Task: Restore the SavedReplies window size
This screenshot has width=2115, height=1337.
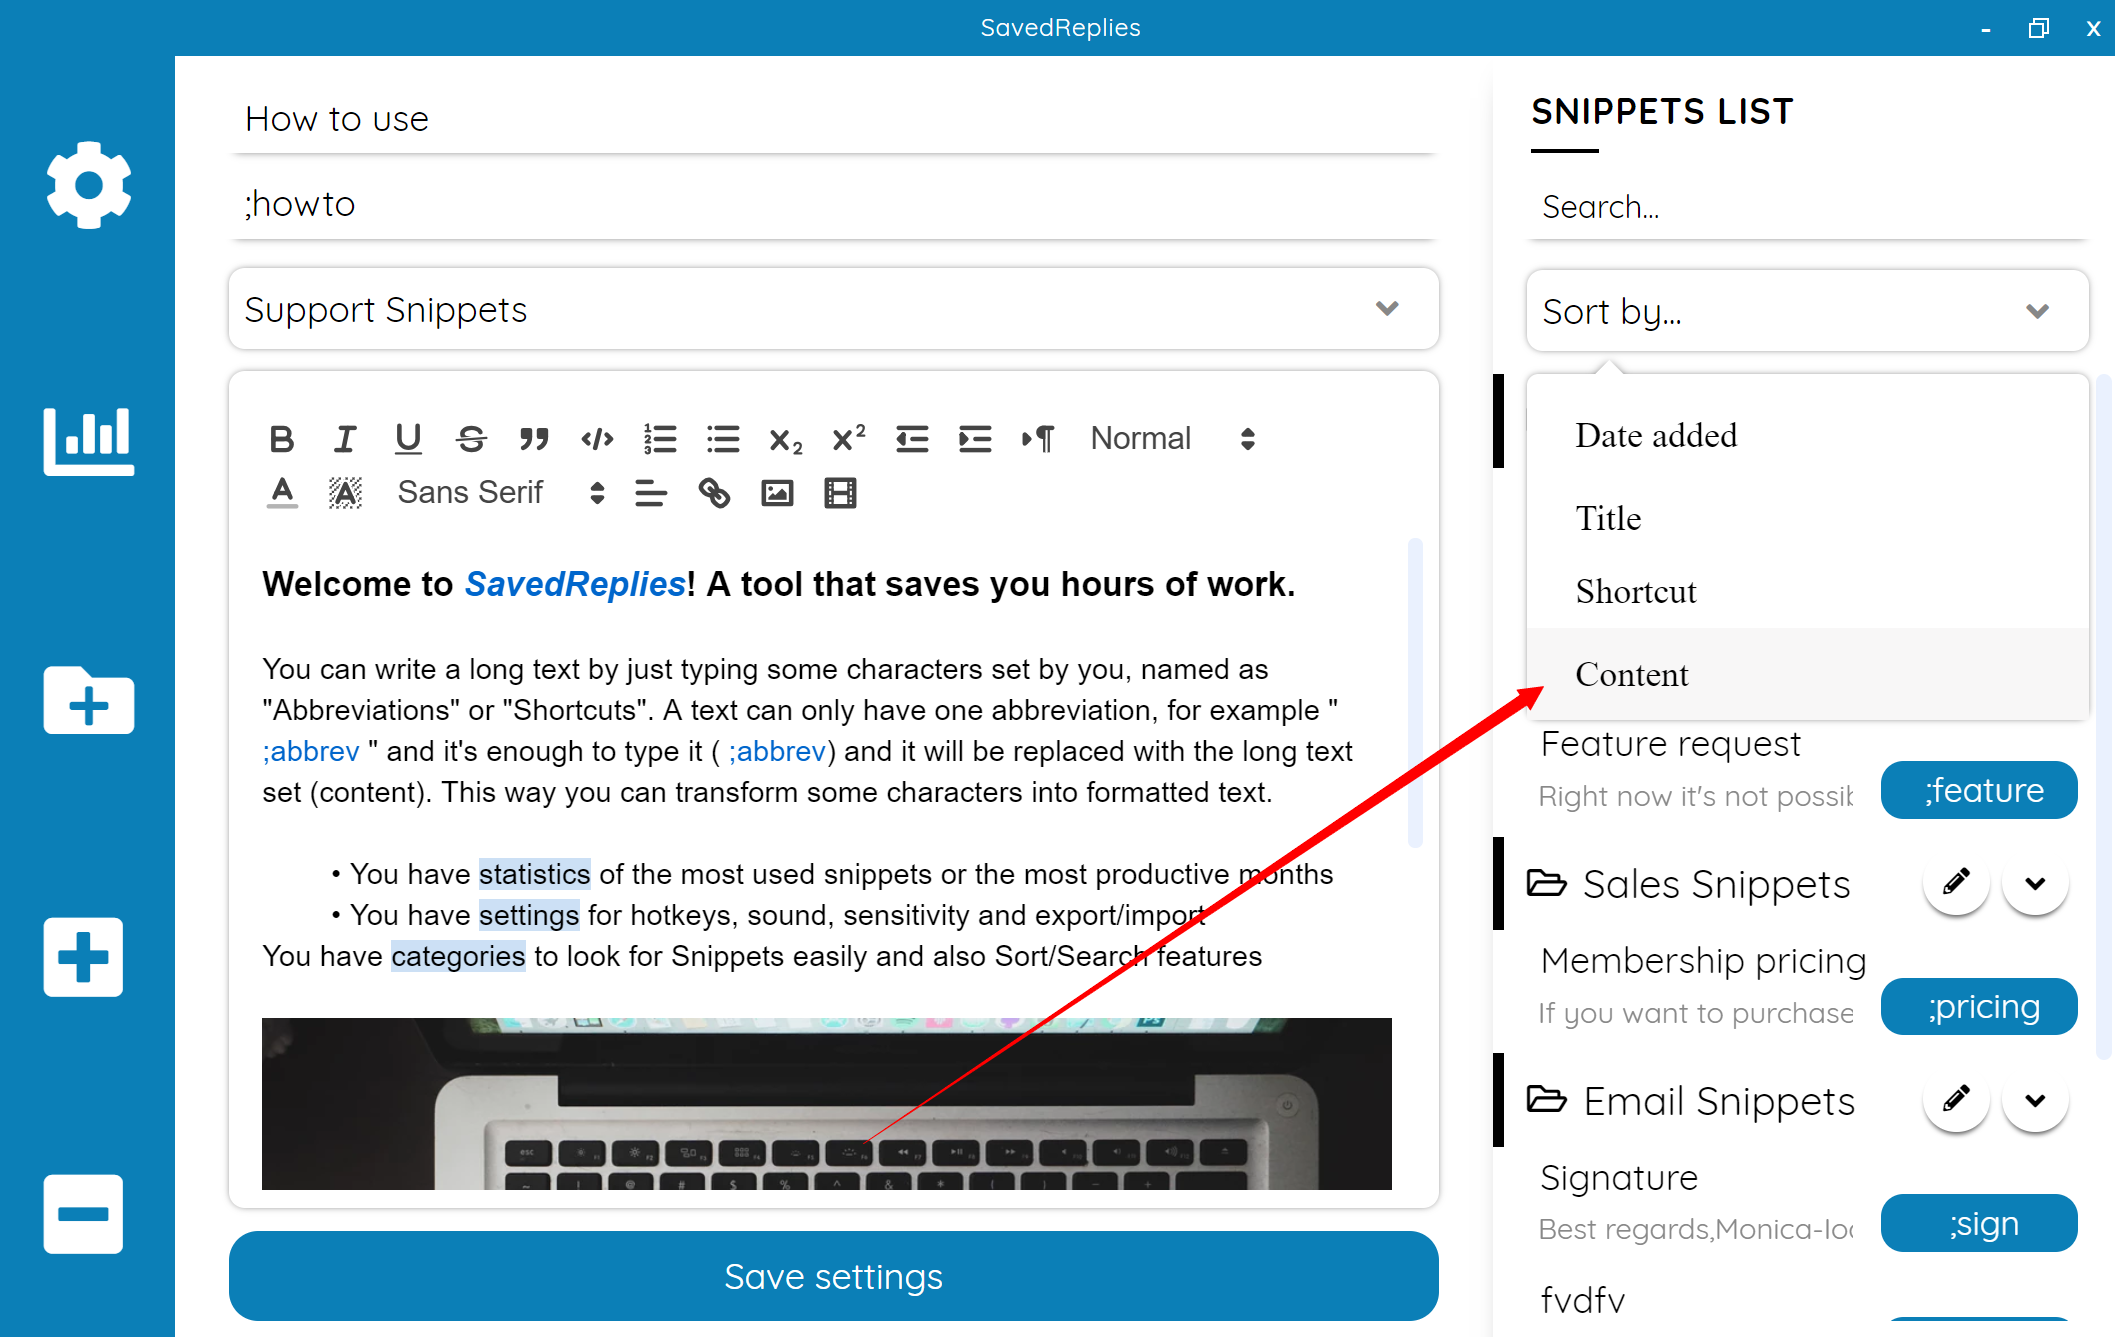Action: [x=2039, y=28]
